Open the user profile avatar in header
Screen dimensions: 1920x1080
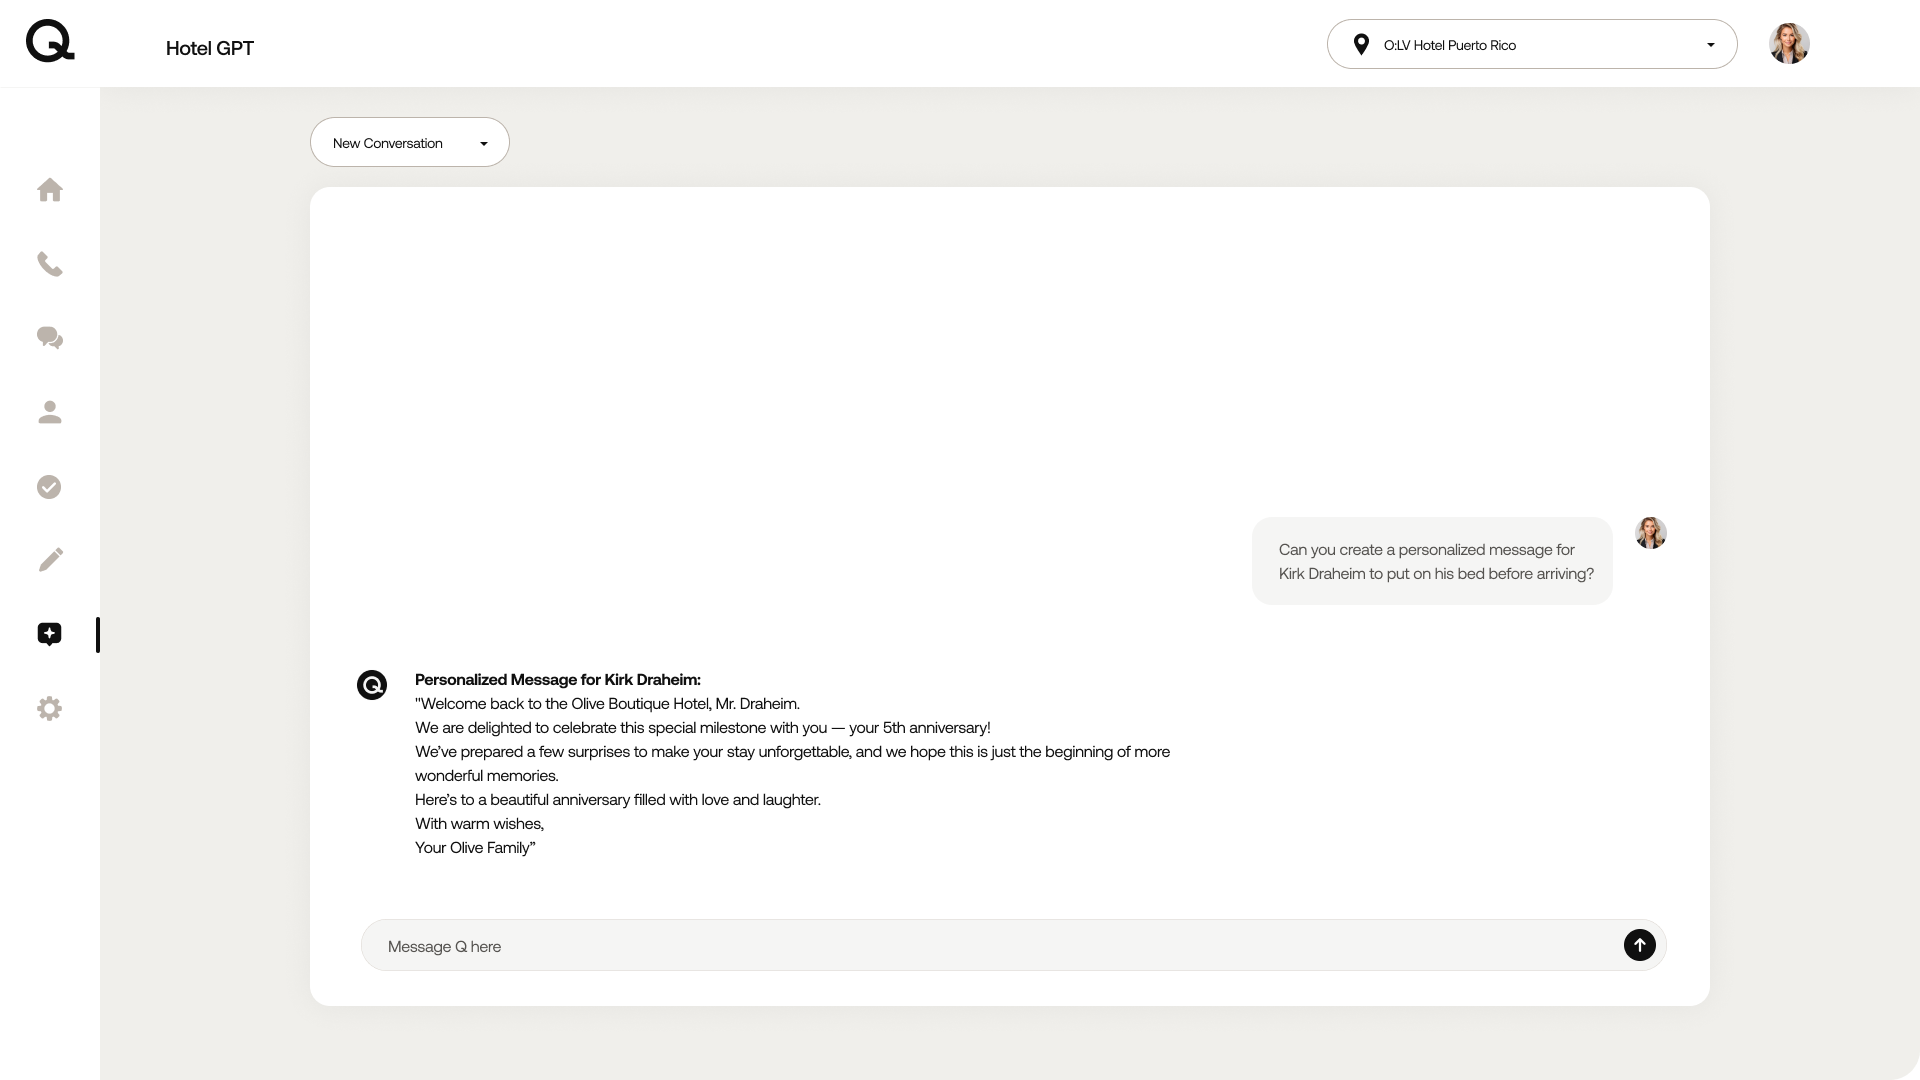[1788, 44]
